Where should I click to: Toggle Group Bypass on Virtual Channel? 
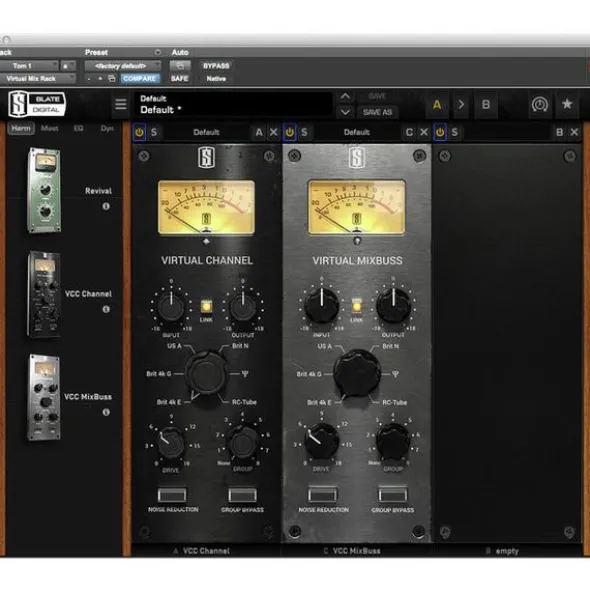click(242, 495)
